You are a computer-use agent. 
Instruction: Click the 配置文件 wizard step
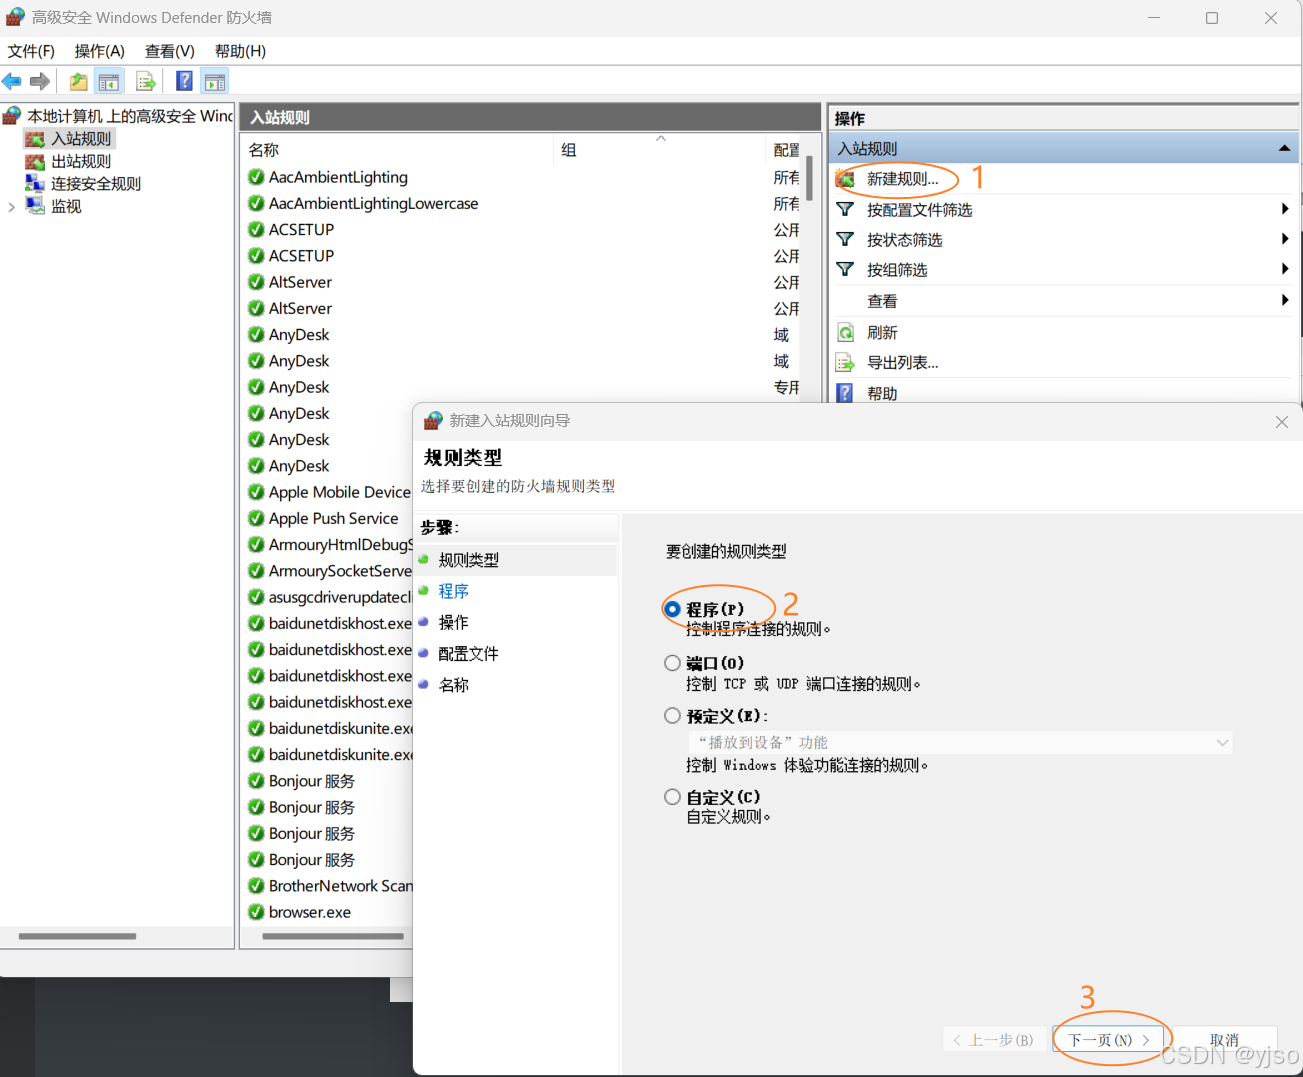click(x=468, y=654)
